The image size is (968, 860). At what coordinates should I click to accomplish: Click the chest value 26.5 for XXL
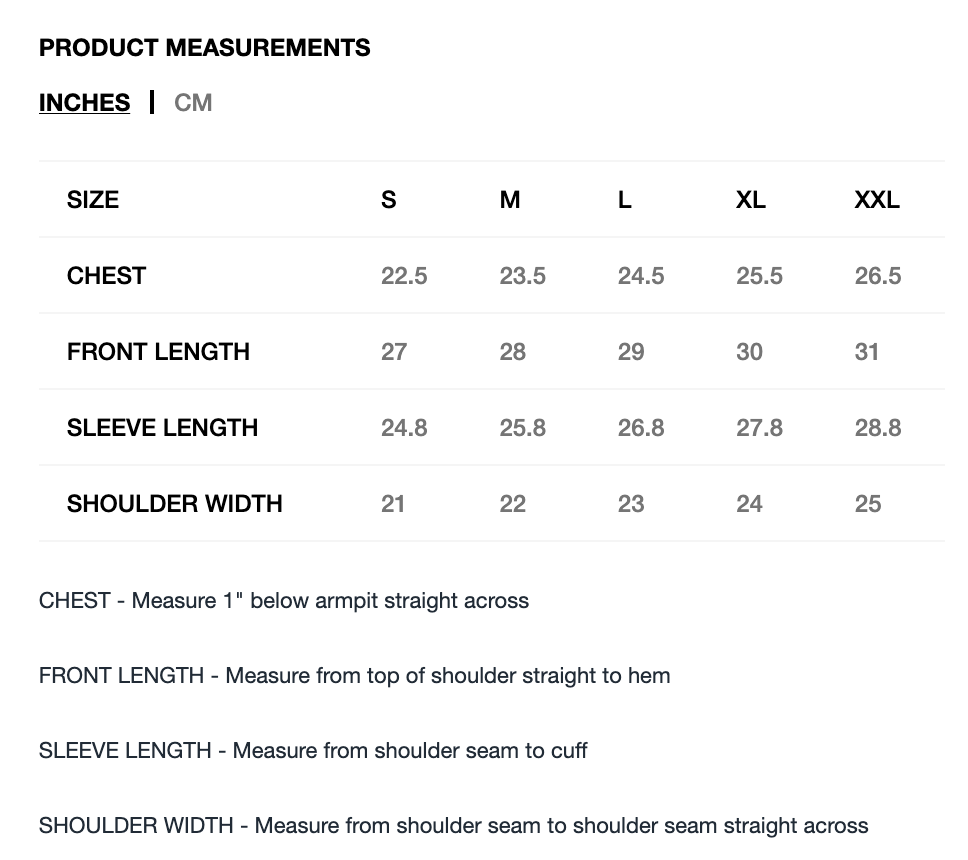(x=878, y=276)
